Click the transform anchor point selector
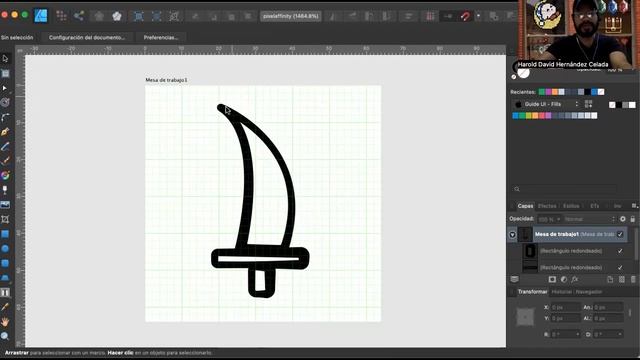The width and height of the screenshot is (640, 360). 525,317
